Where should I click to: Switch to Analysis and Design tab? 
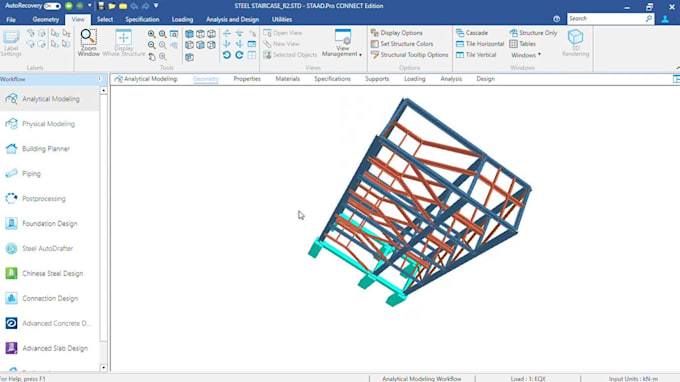click(x=232, y=20)
